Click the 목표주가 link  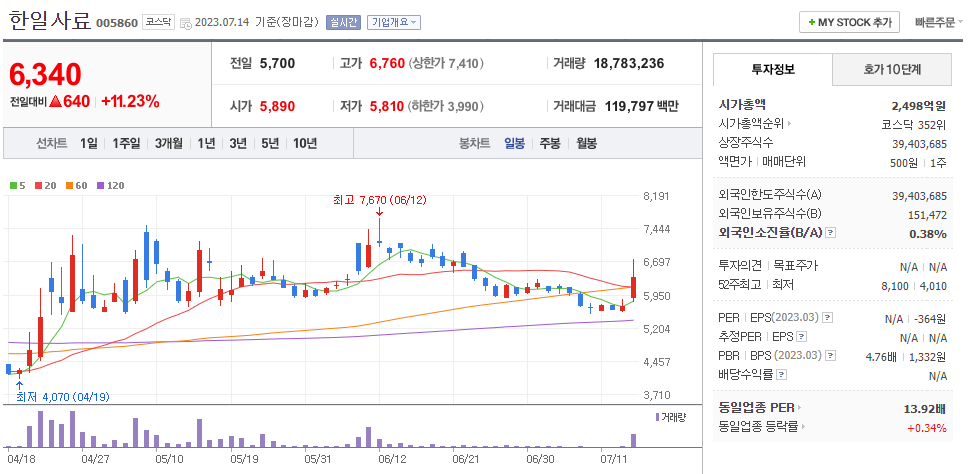coord(795,266)
